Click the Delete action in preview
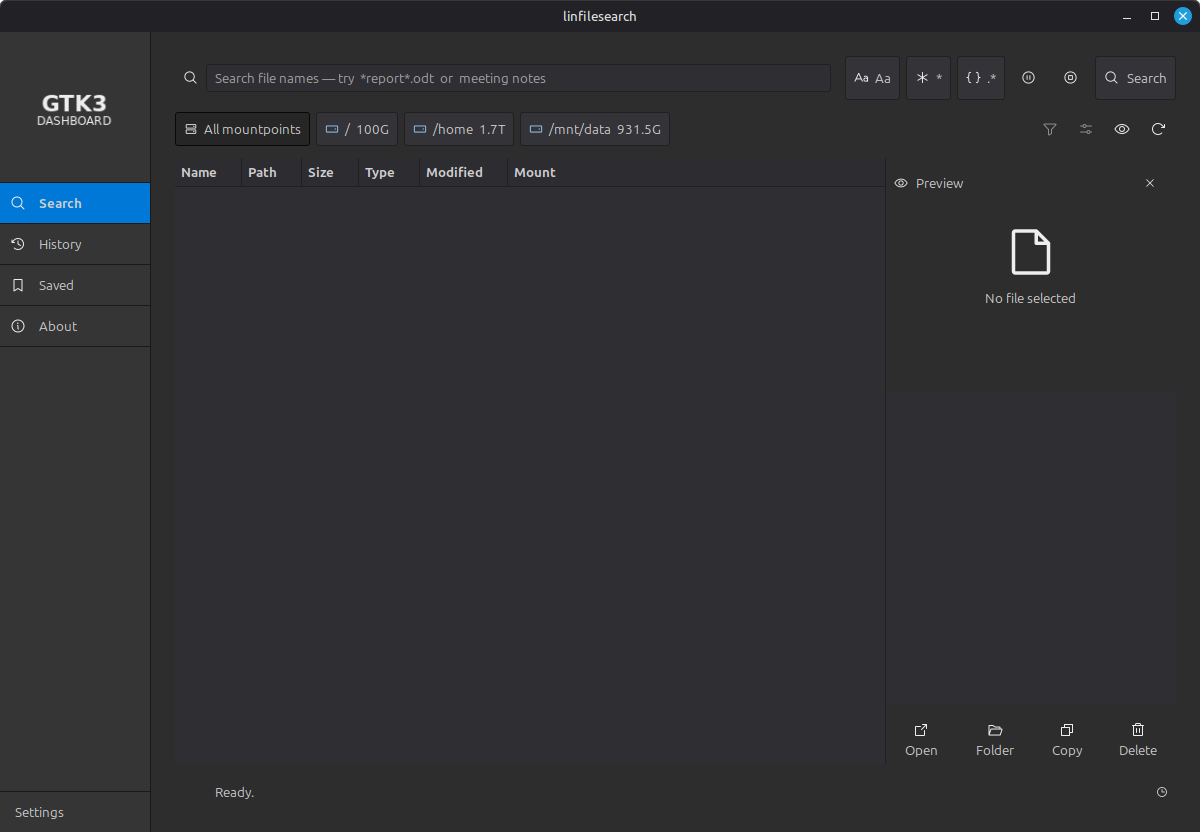This screenshot has width=1200, height=832. tap(1138, 740)
